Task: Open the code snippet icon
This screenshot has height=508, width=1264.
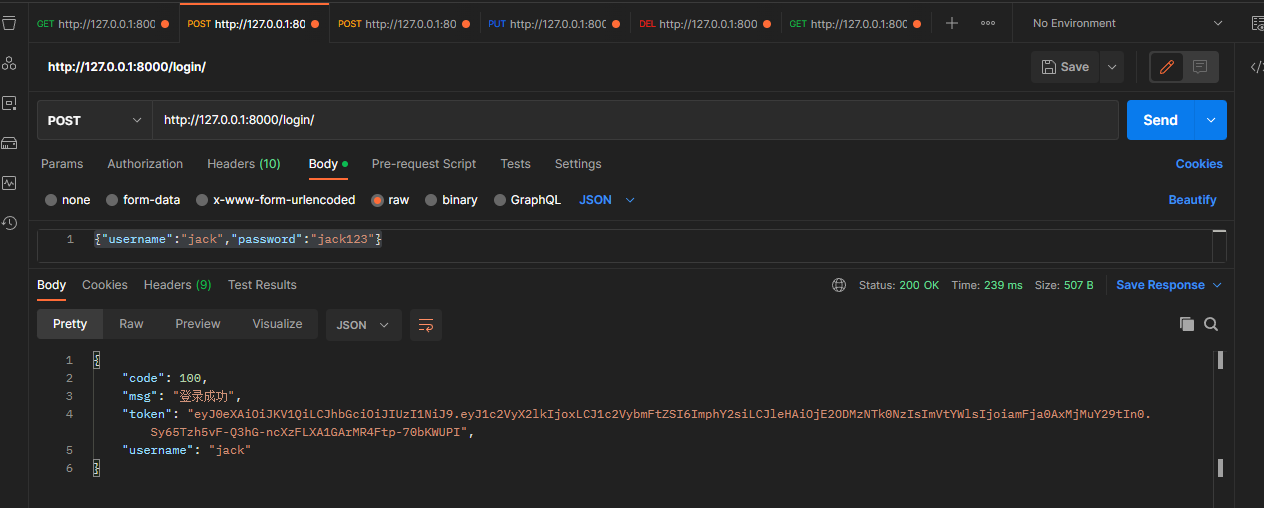Action: [x=1256, y=67]
